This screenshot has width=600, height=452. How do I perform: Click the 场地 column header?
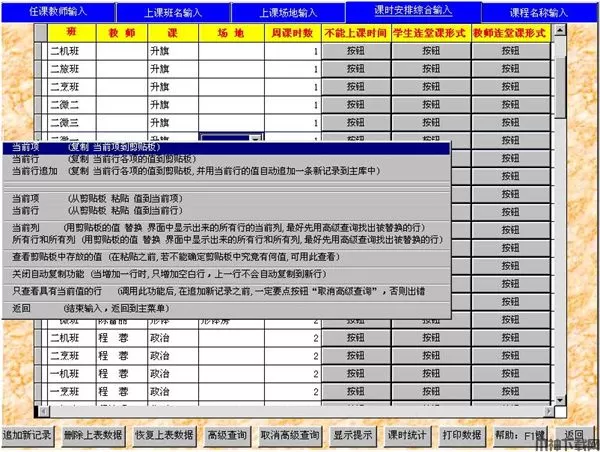[x=231, y=33]
